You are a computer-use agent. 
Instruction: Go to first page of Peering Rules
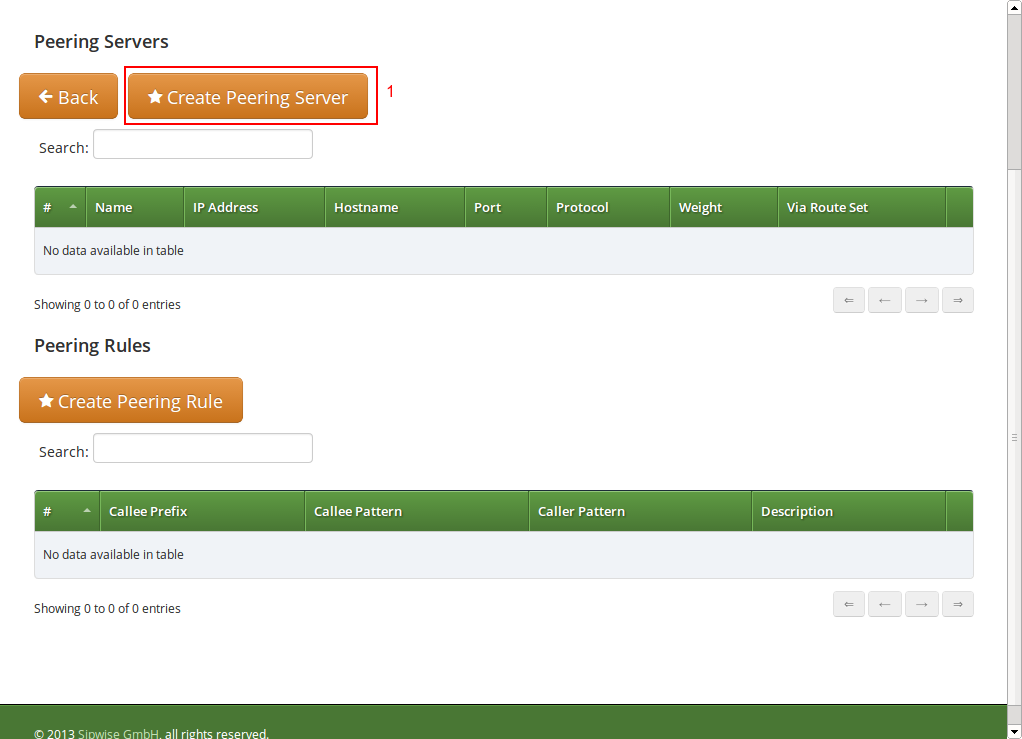849,604
